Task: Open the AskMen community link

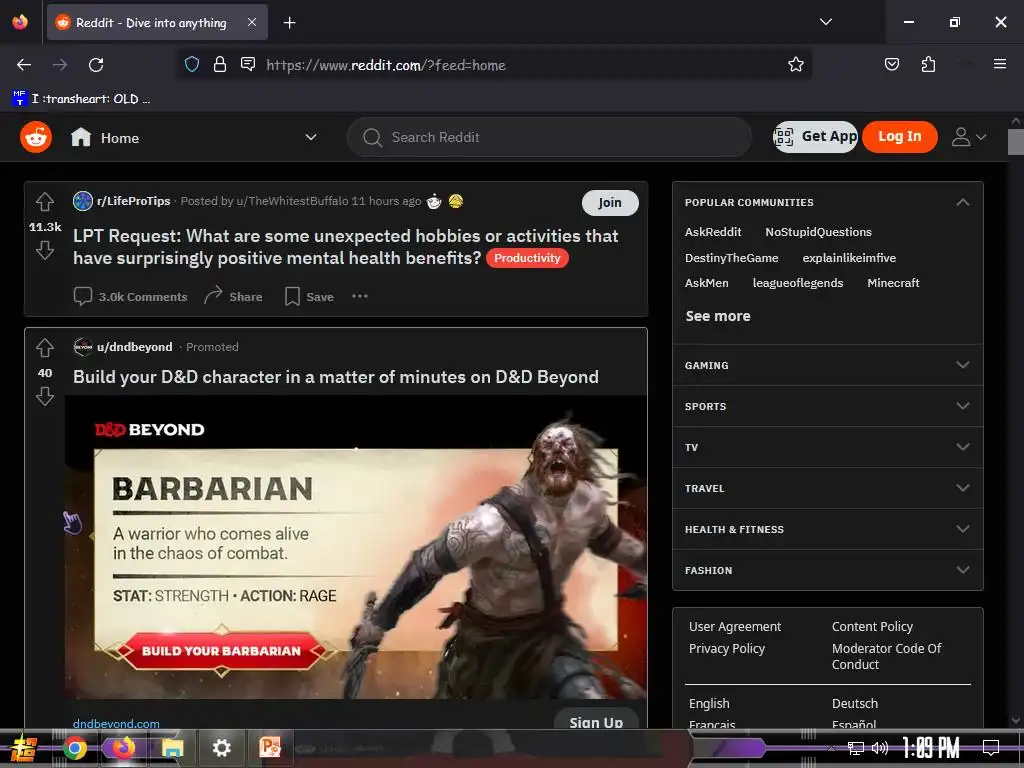Action: point(706,283)
